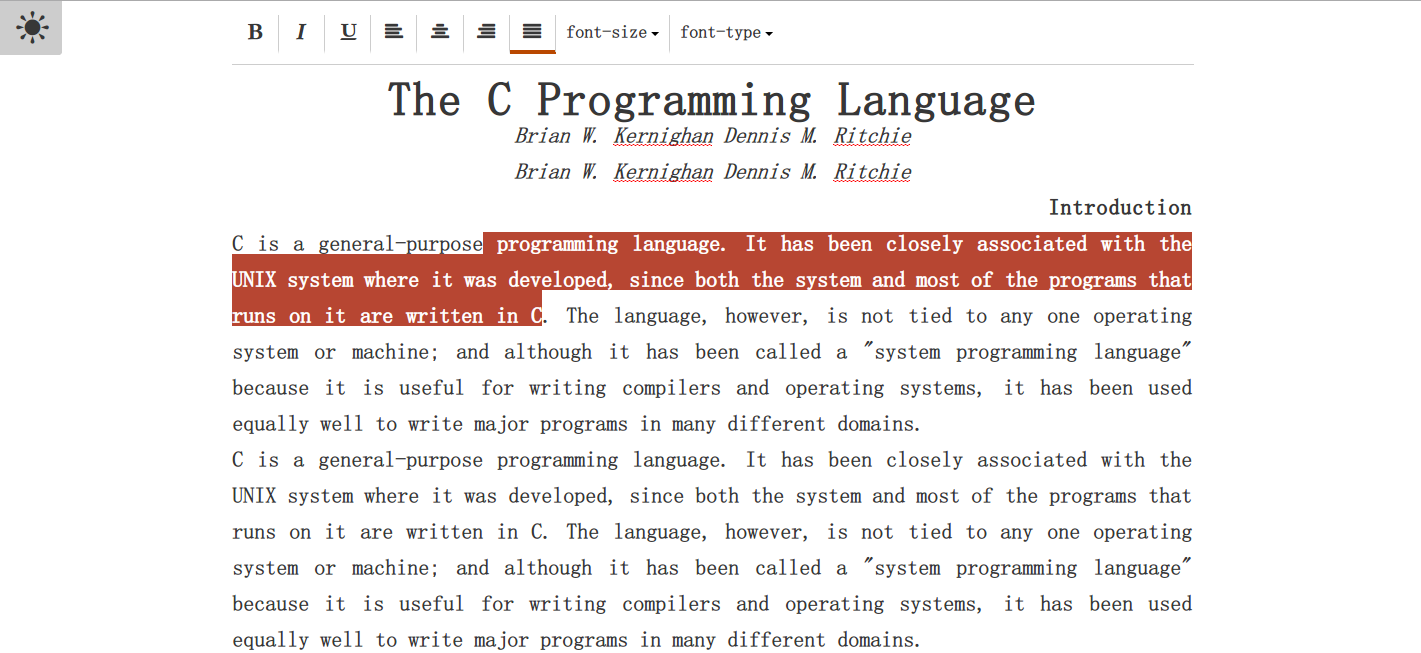Select the active justify alignment icon

[x=532, y=32]
